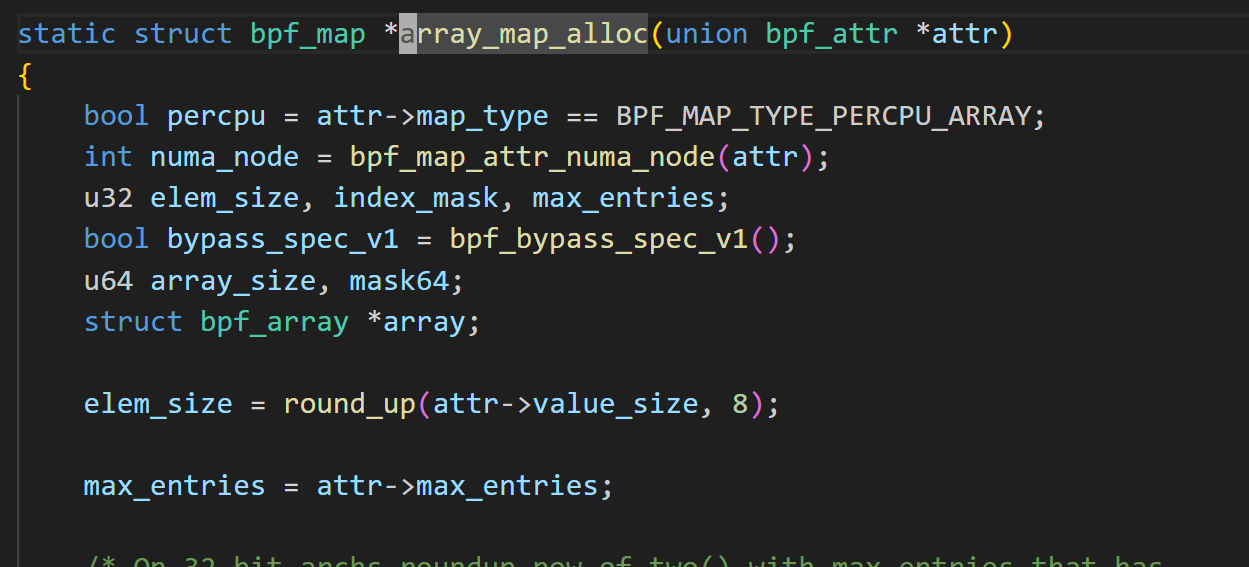Viewport: 1249px width, 567px height.
Task: Click the int keyword before numa_node
Action: click(x=108, y=157)
